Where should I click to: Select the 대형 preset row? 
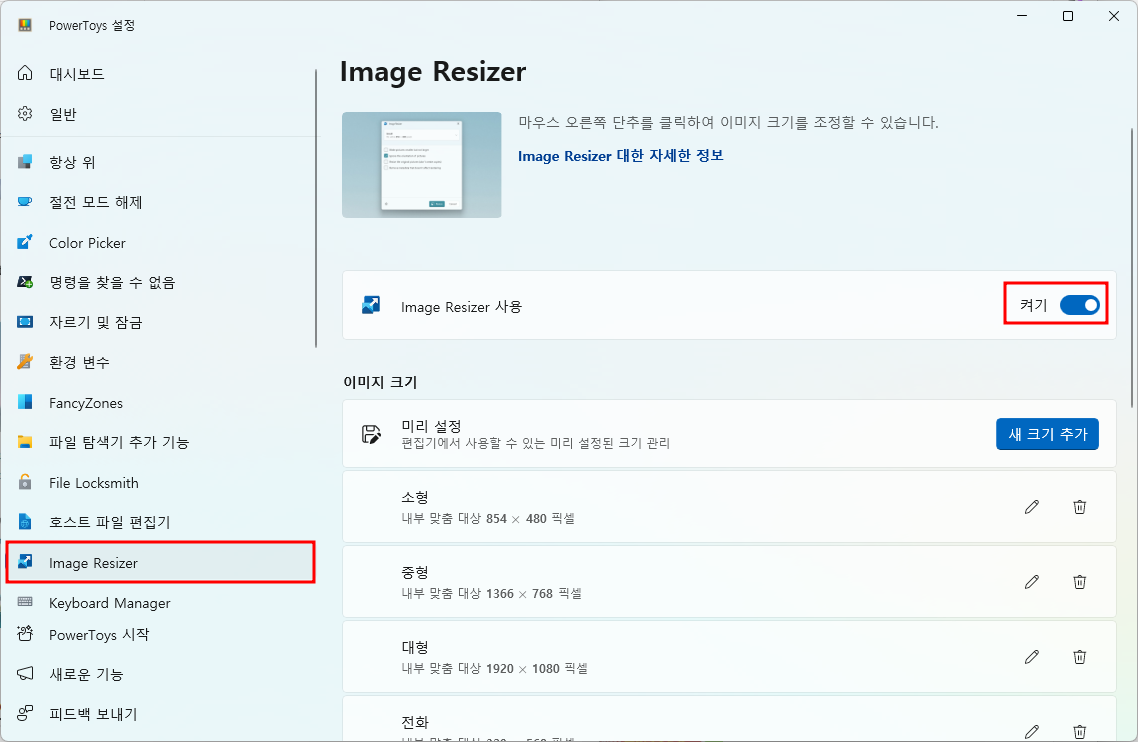[729, 656]
